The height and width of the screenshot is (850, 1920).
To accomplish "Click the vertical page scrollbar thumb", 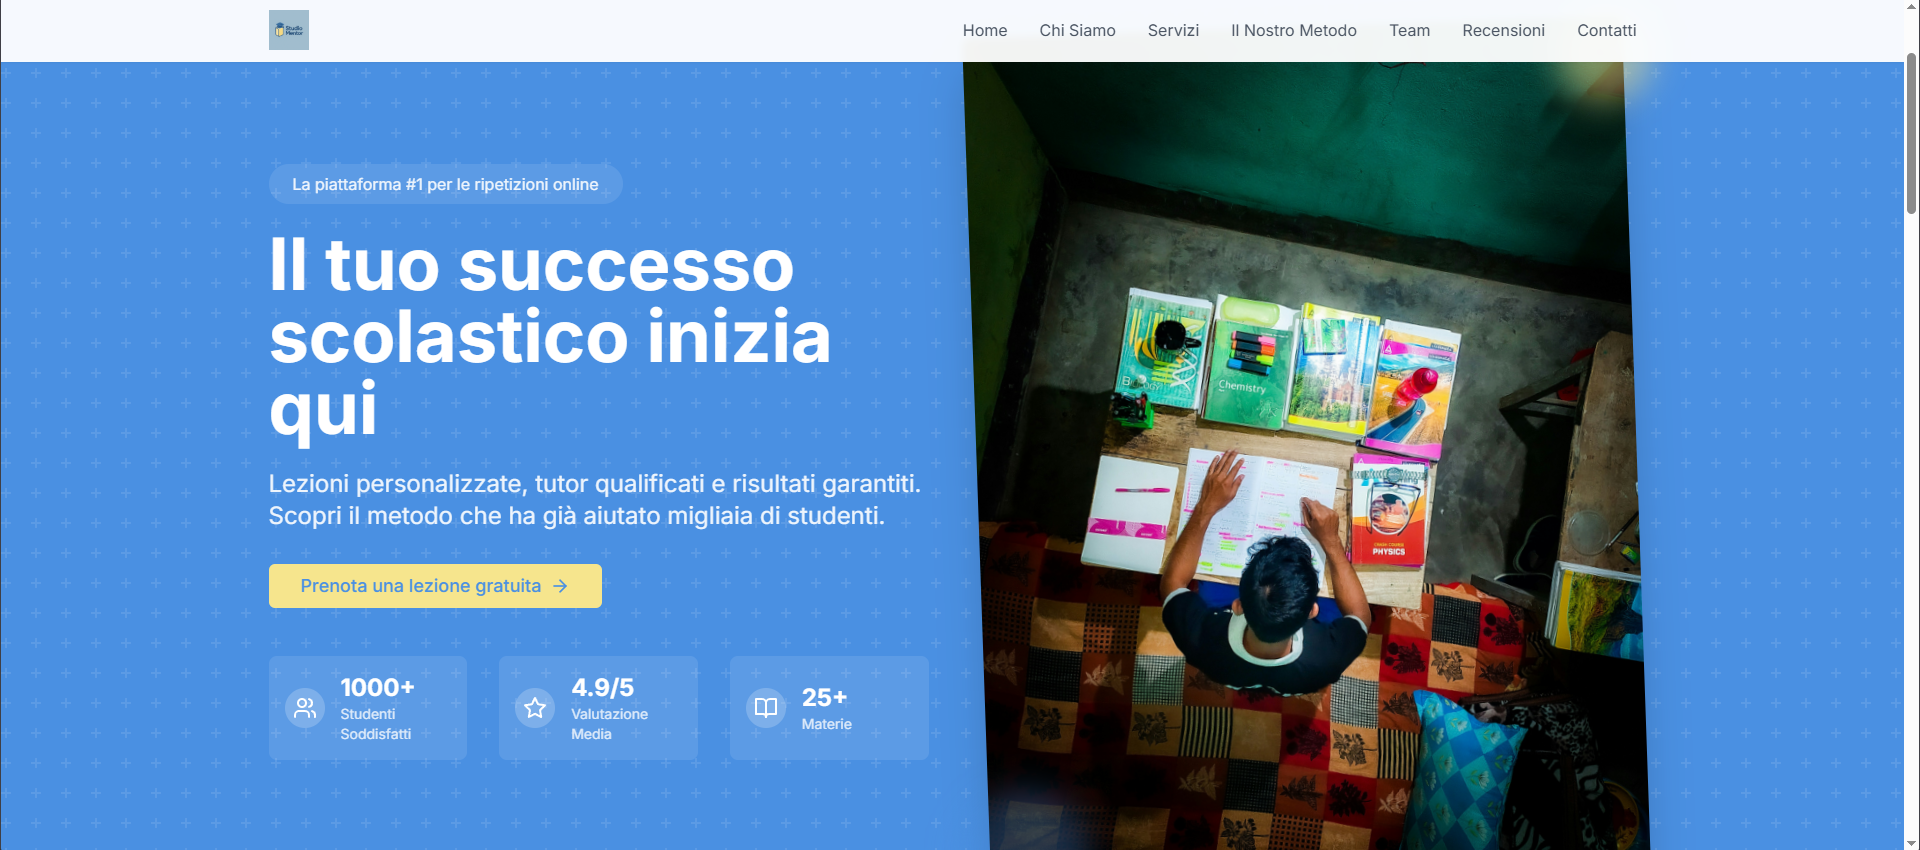I will pyautogui.click(x=1911, y=133).
